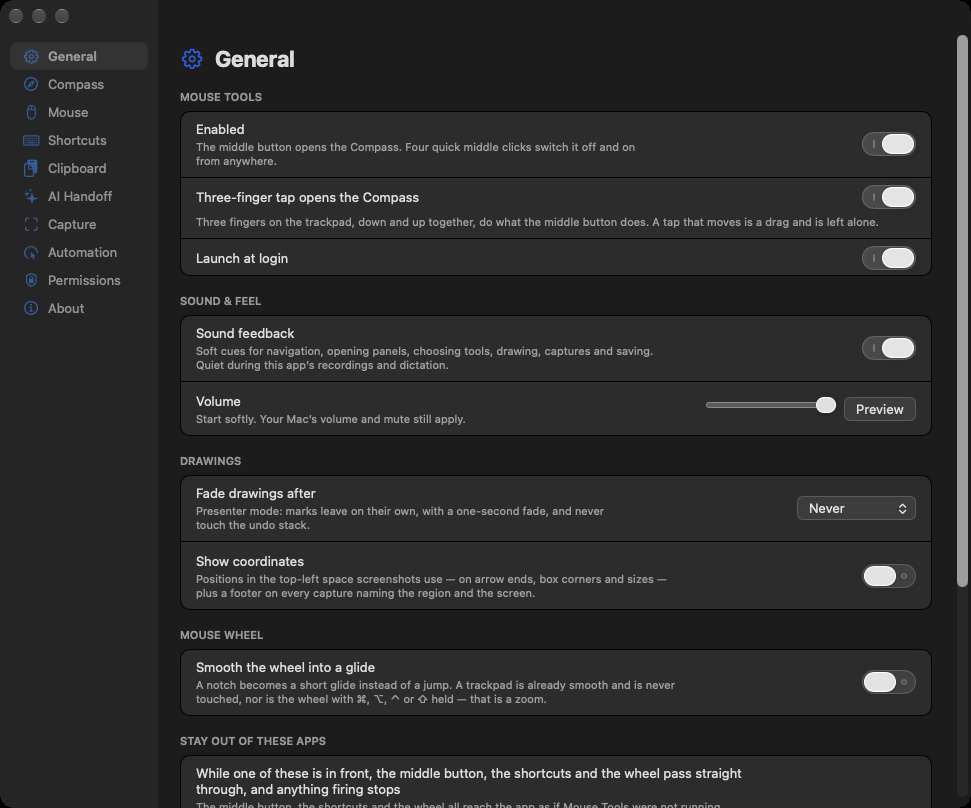
Task: Click the Permissions shield icon
Action: [x=31, y=280]
